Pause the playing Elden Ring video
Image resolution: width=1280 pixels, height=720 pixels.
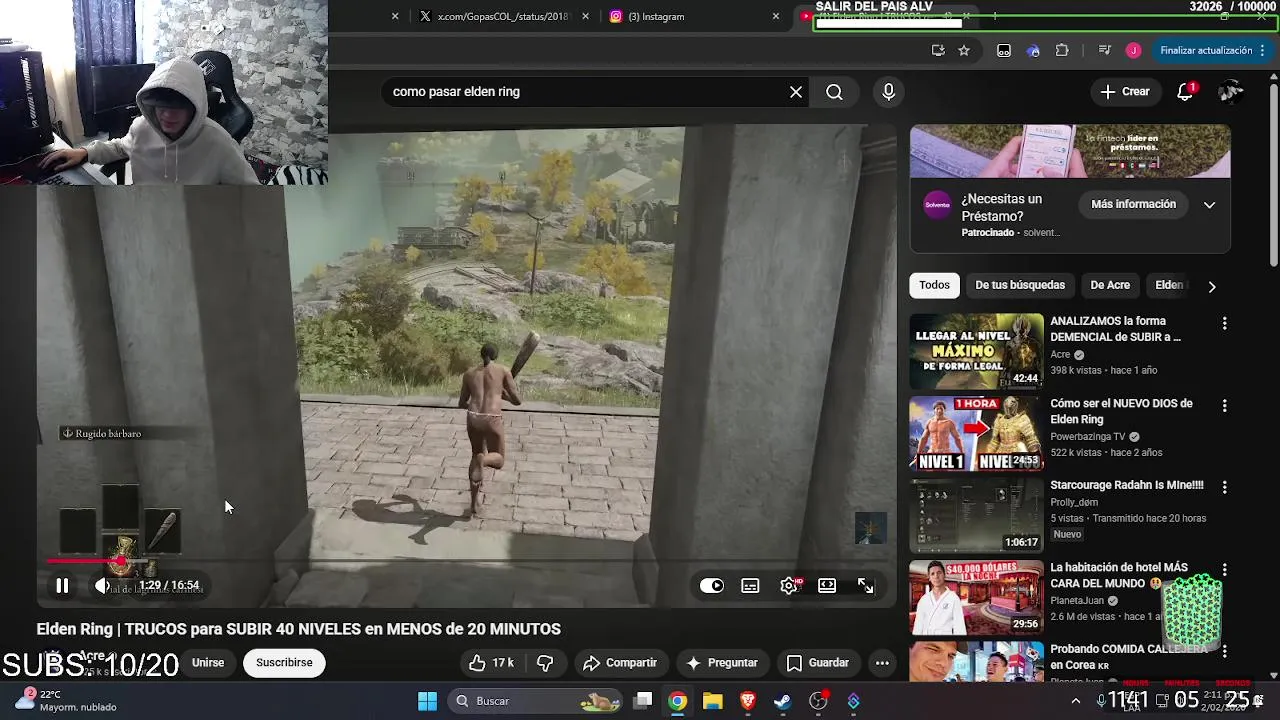click(62, 586)
